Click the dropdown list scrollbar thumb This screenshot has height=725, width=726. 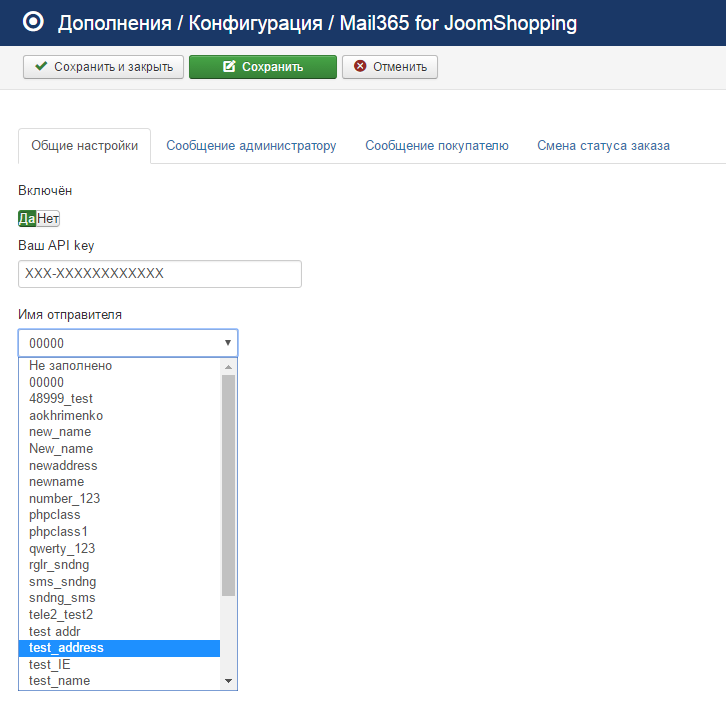click(x=228, y=485)
